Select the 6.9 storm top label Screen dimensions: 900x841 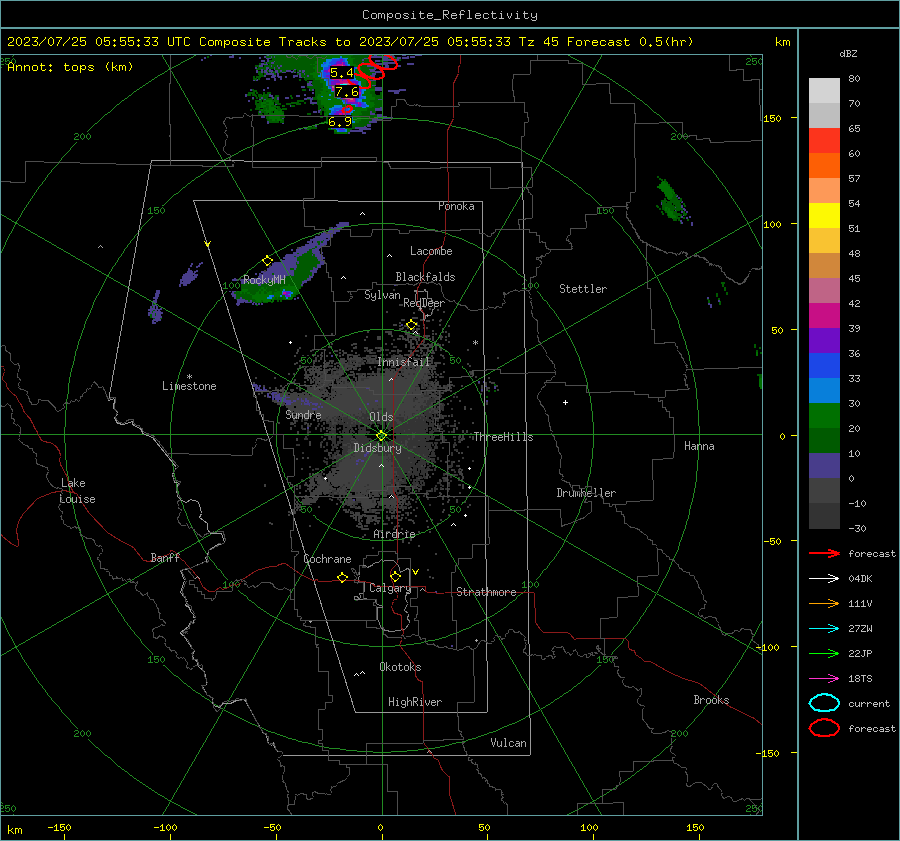[340, 122]
